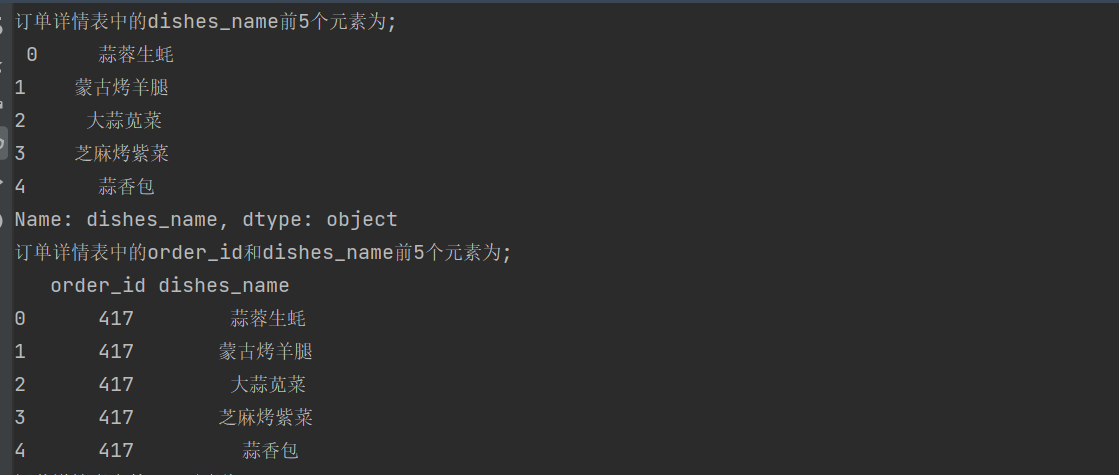
Task: Click 蒜香包 in the order_id table
Action: click(x=270, y=451)
